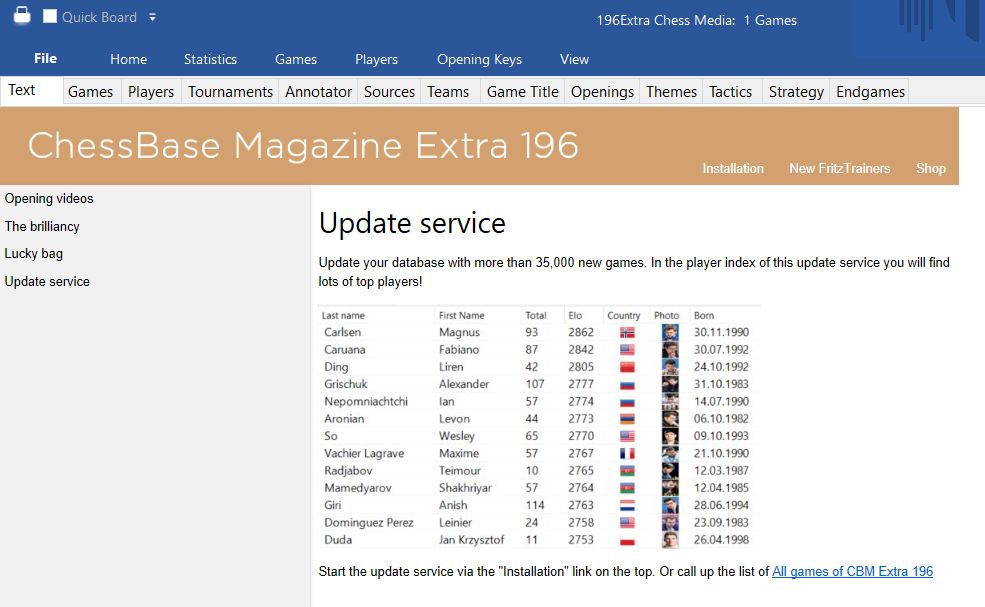This screenshot has height=607, width=985.
Task: Click Russian flag in Grischuk row
Action: pyautogui.click(x=627, y=385)
